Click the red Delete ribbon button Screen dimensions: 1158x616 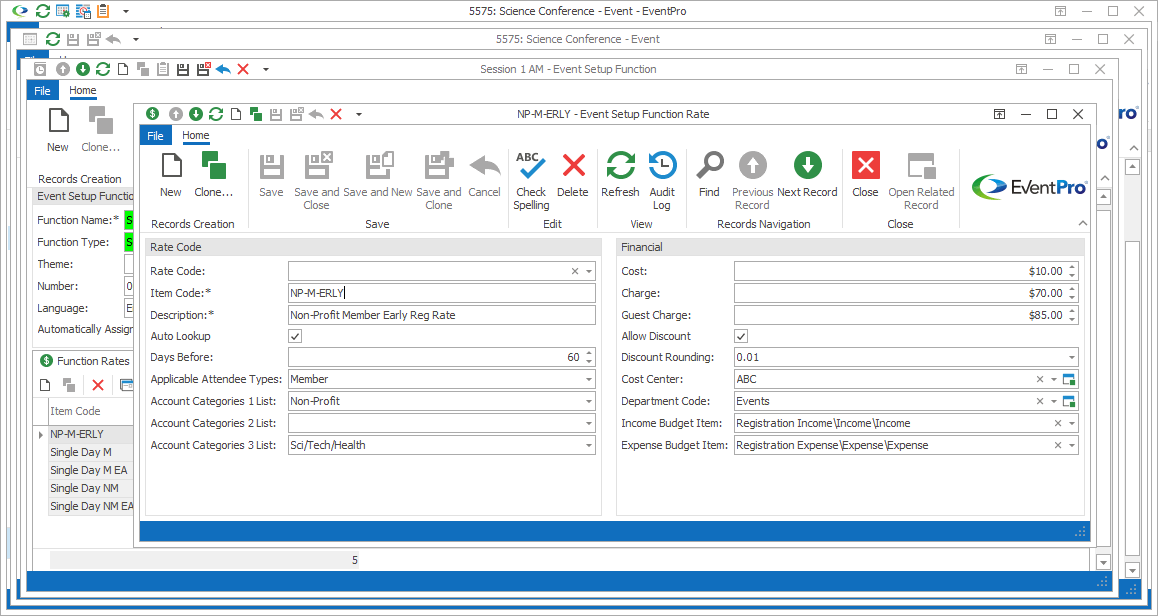click(573, 176)
